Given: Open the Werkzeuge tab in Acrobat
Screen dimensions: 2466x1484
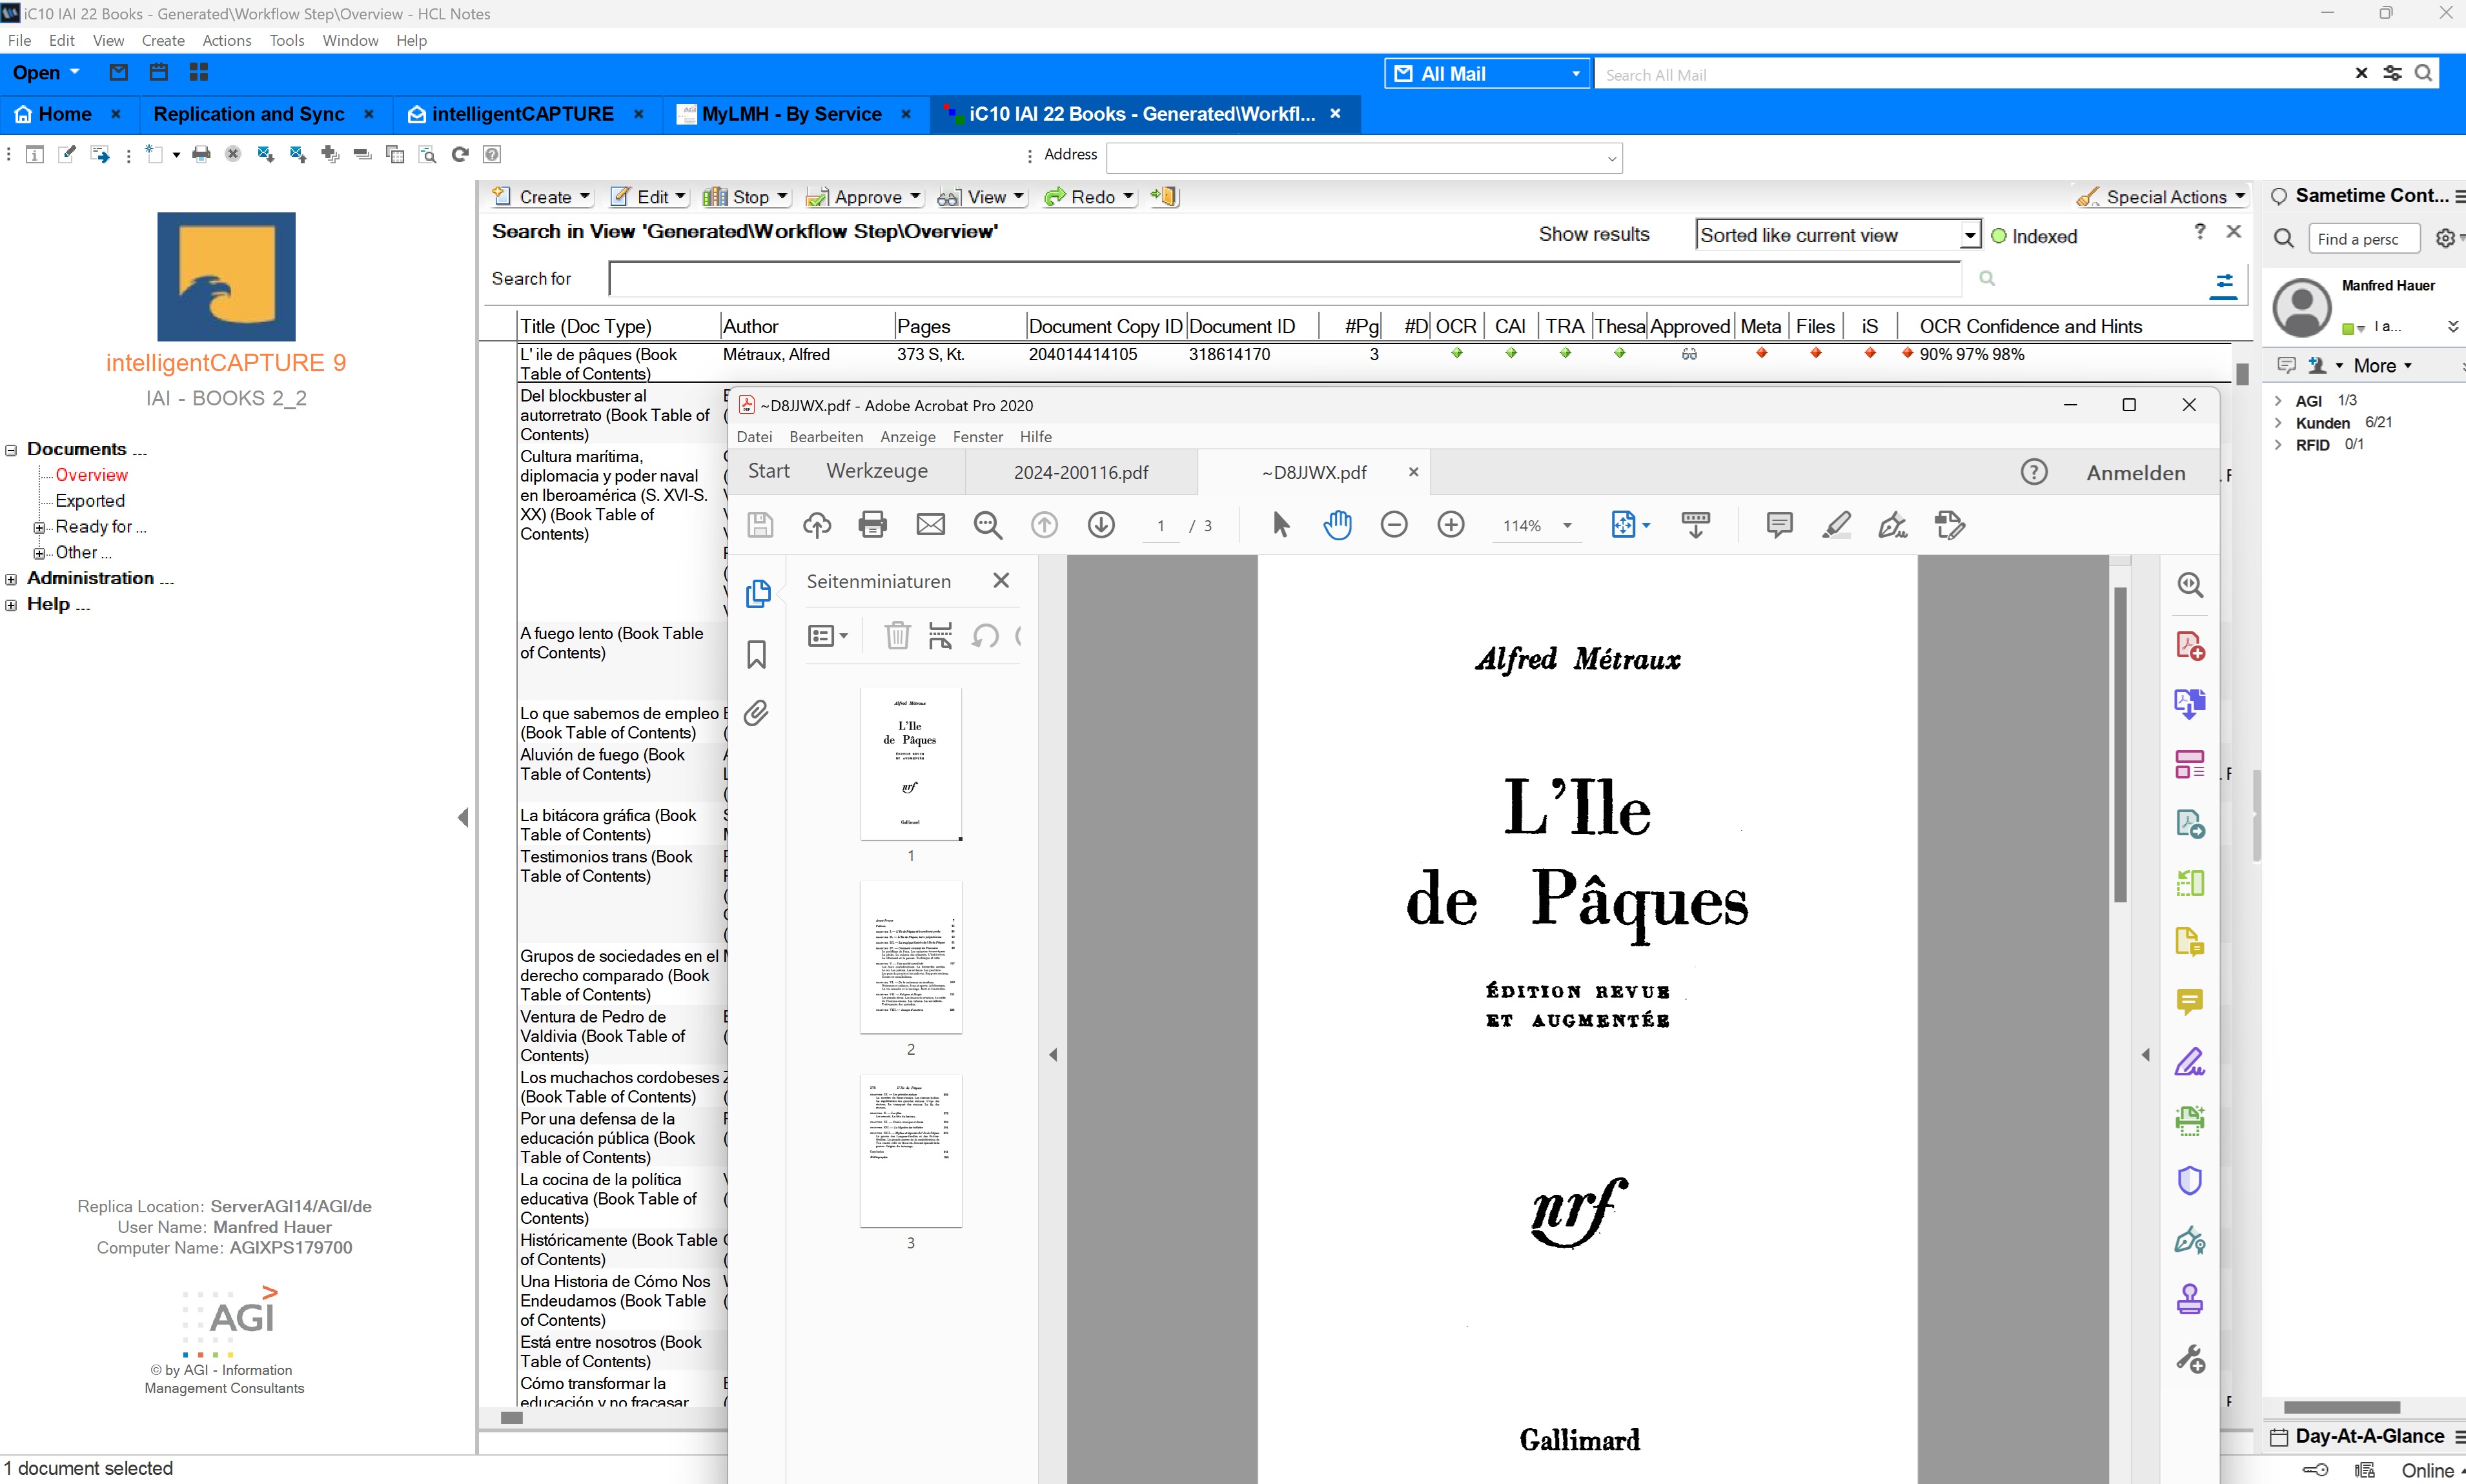Looking at the screenshot, I should point(877,471).
